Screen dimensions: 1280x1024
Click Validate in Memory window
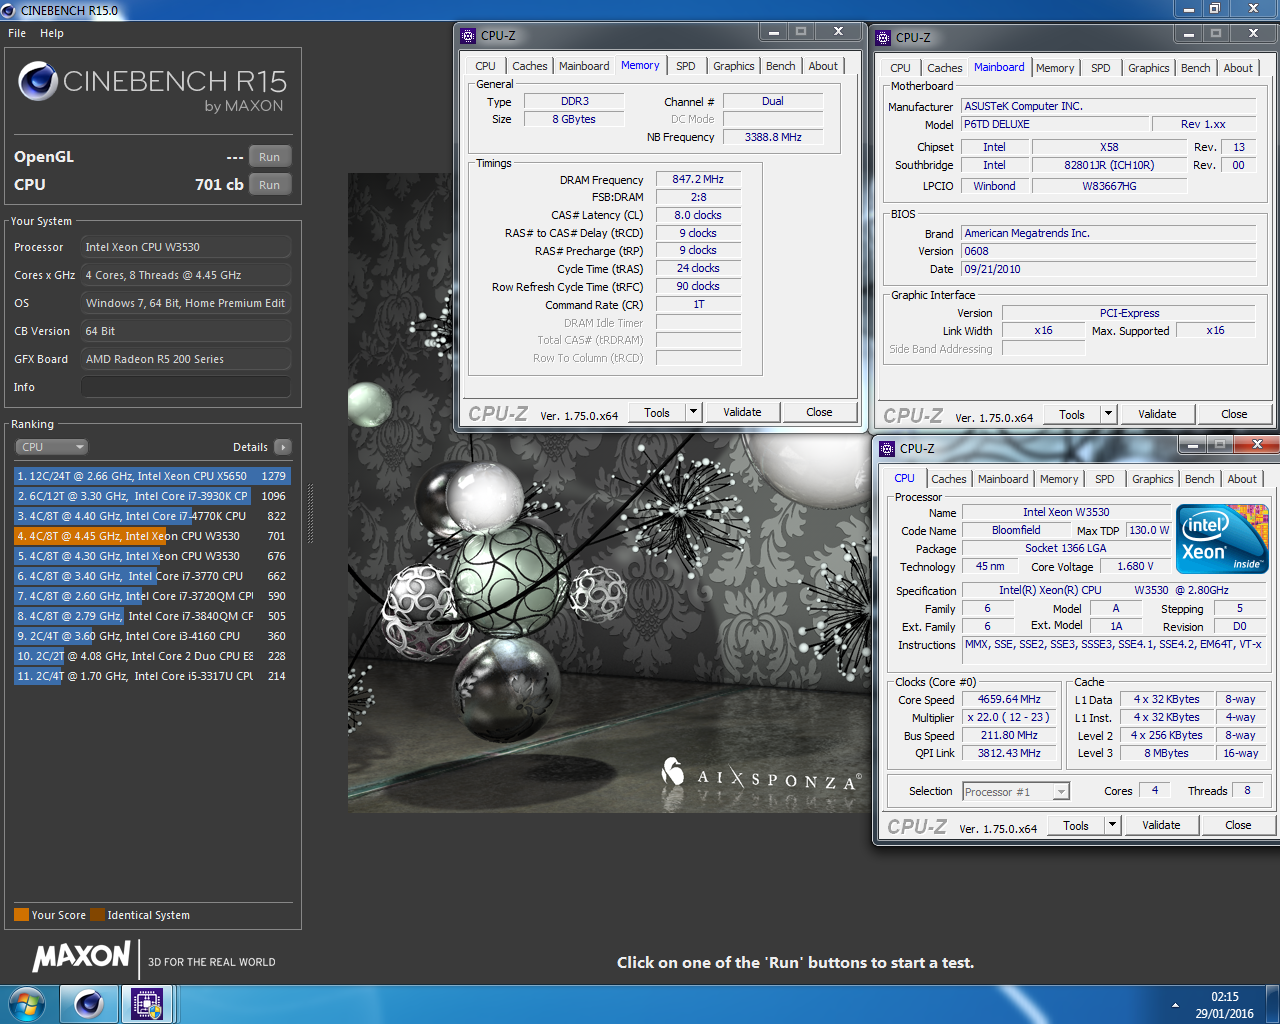tap(742, 412)
